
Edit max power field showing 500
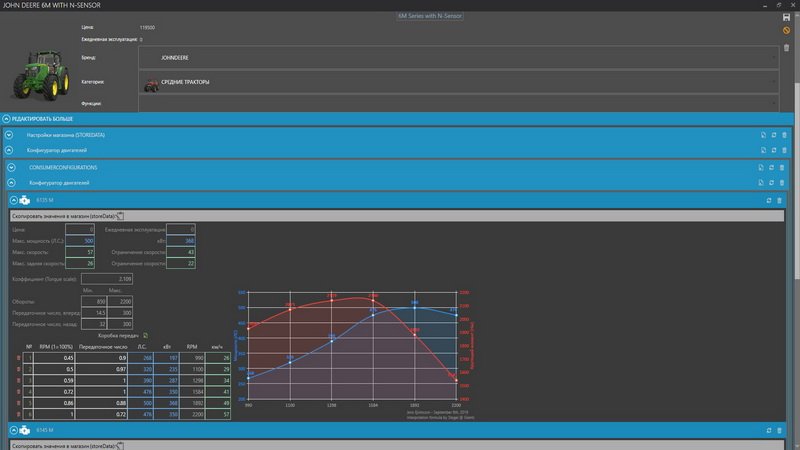point(80,241)
